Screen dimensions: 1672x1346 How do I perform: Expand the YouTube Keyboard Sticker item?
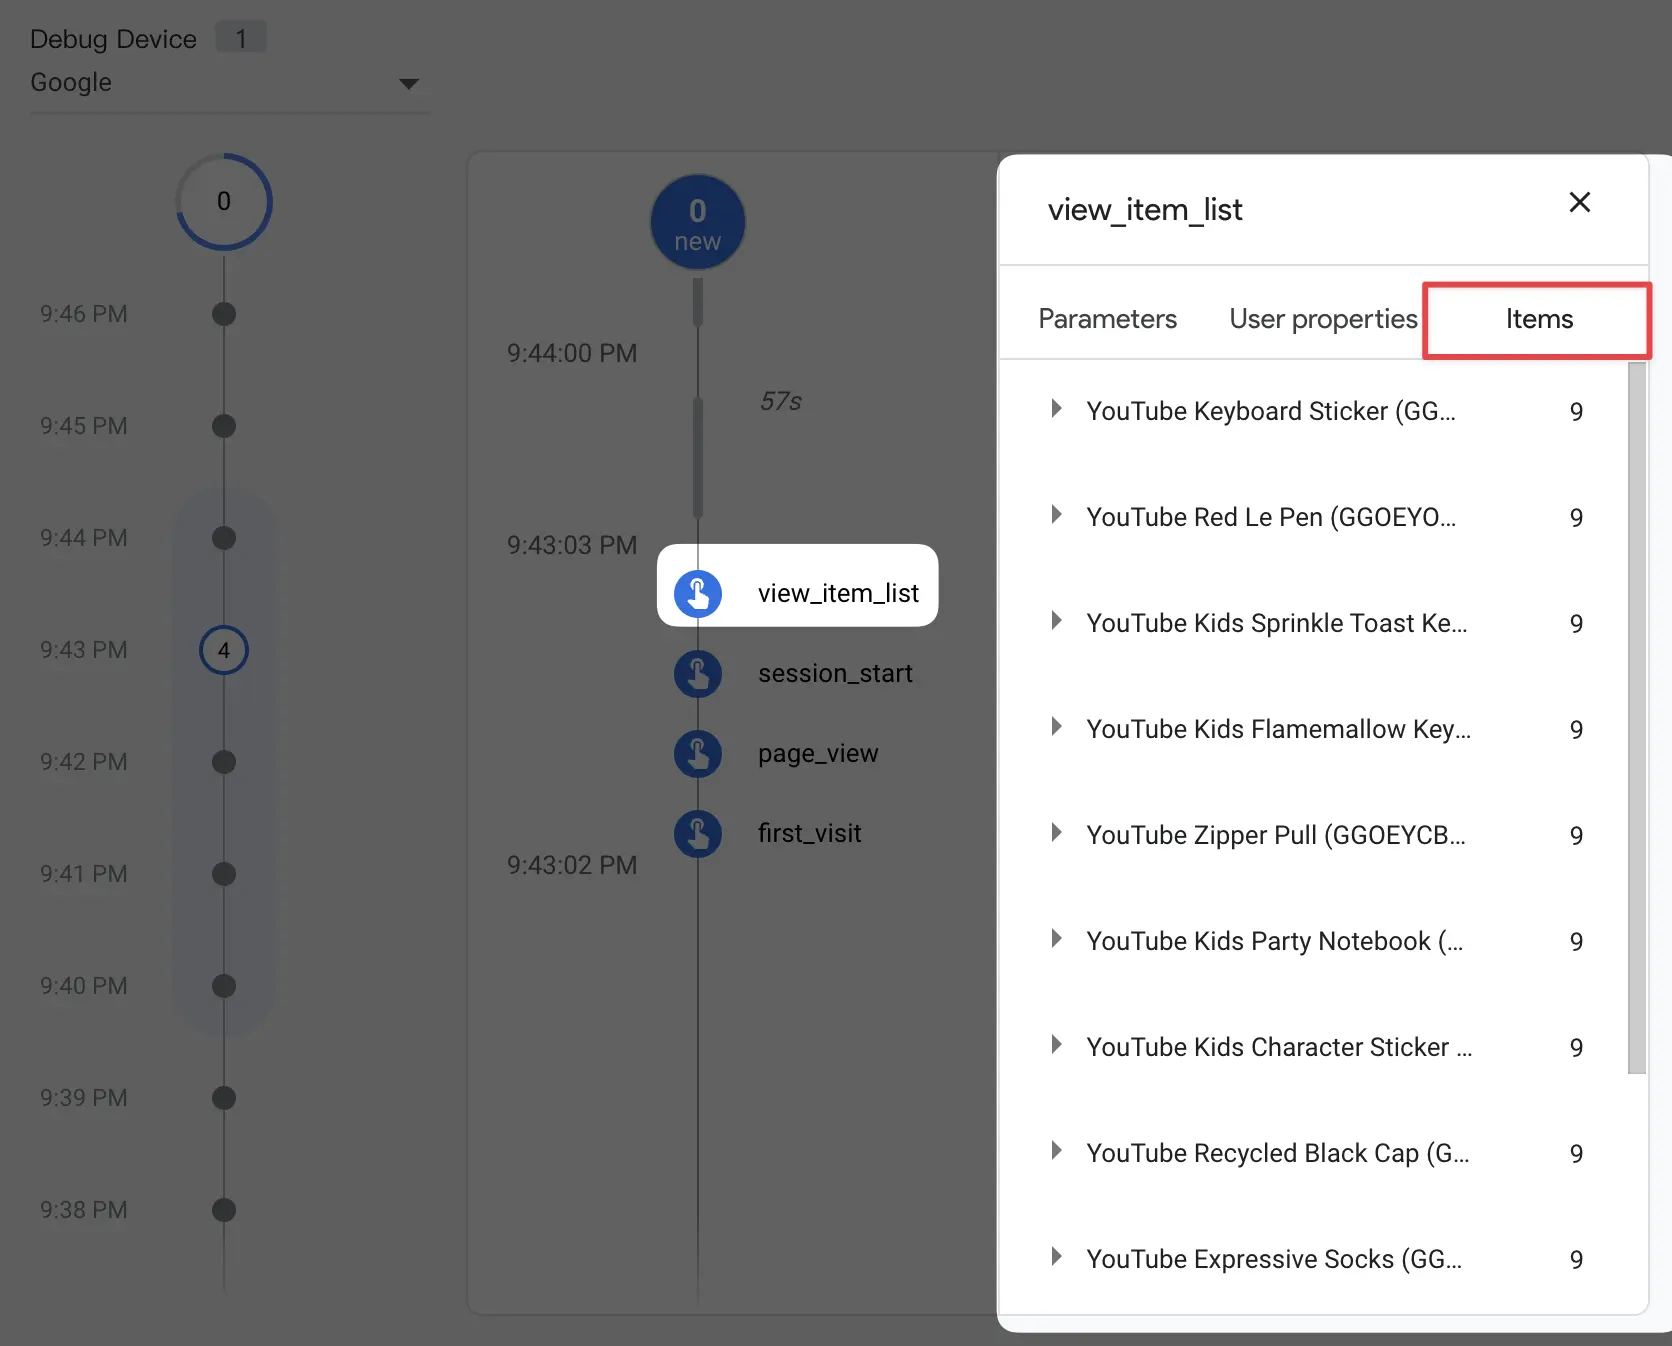pyautogui.click(x=1056, y=409)
